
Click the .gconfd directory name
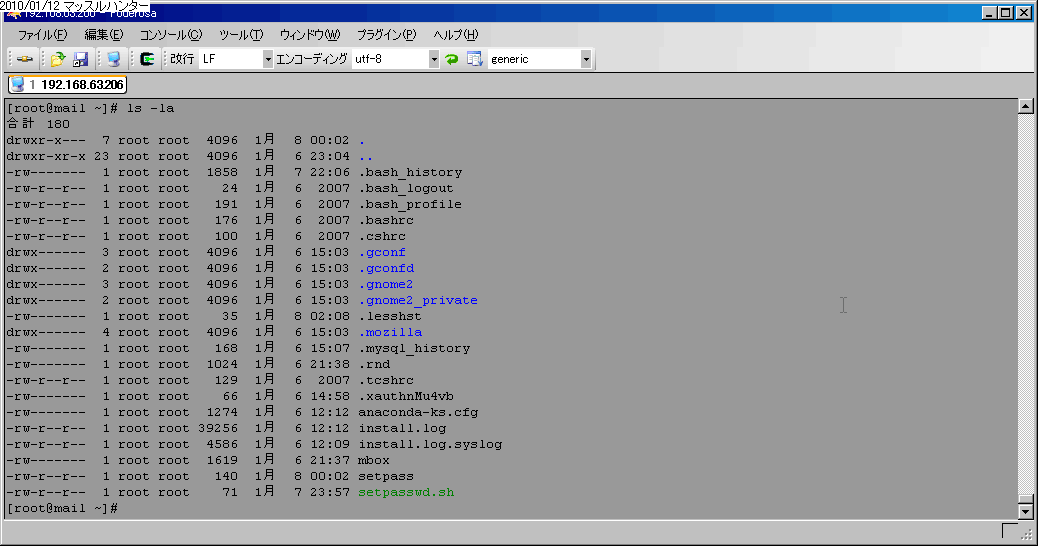point(386,268)
